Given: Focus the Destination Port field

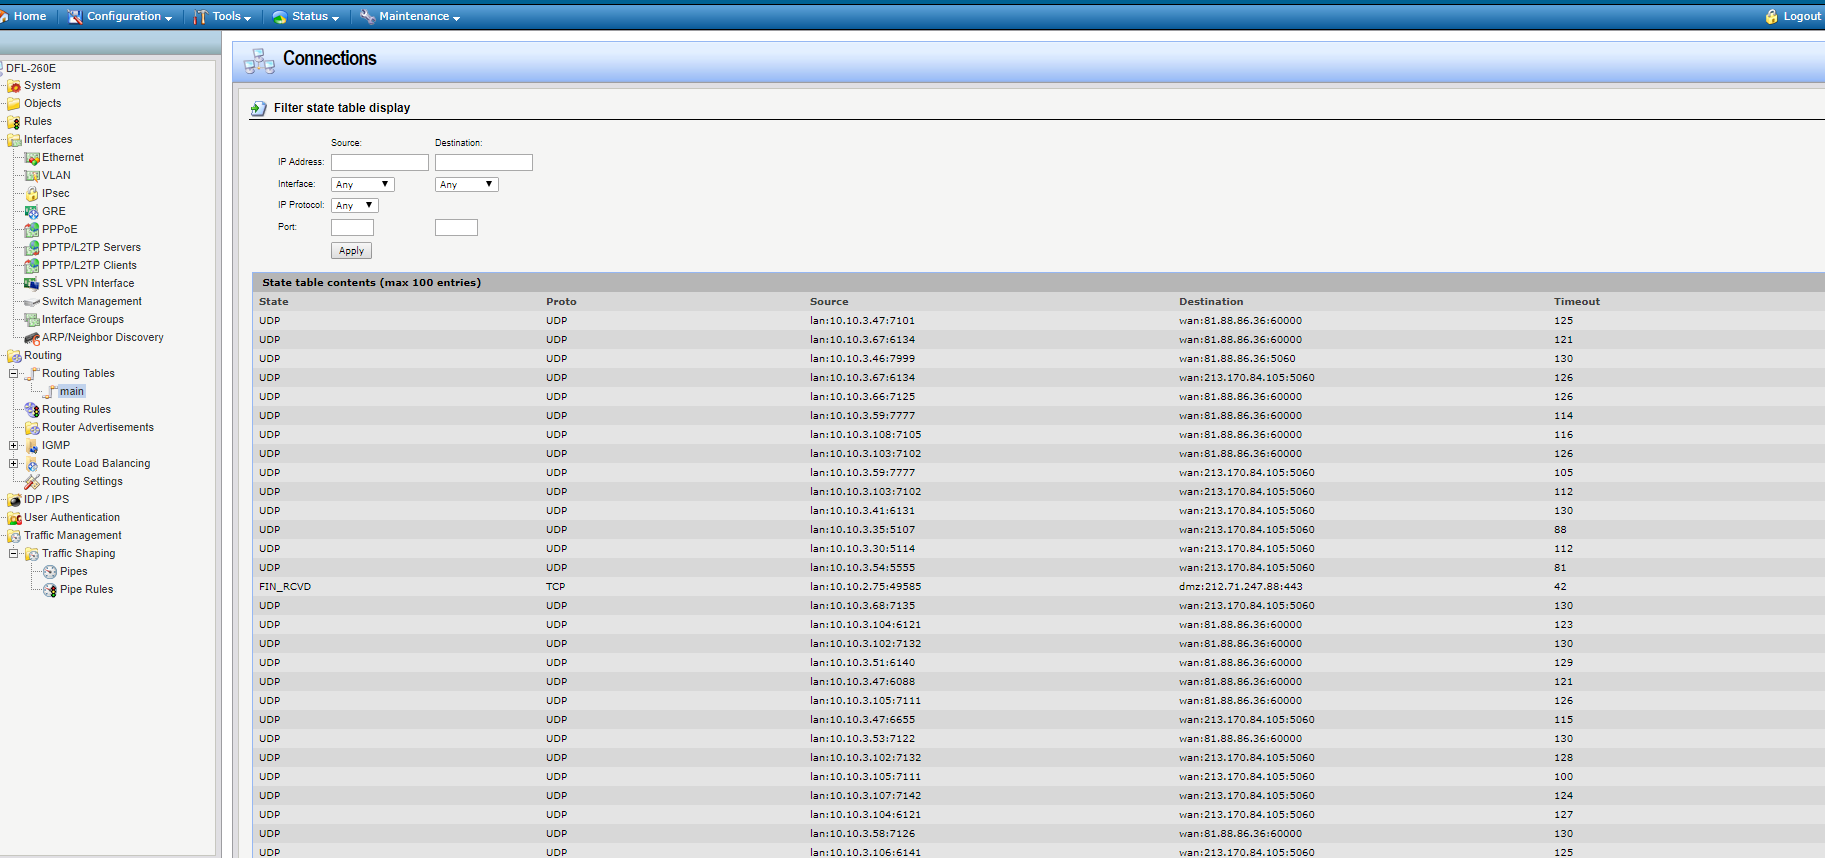Looking at the screenshot, I should (456, 228).
